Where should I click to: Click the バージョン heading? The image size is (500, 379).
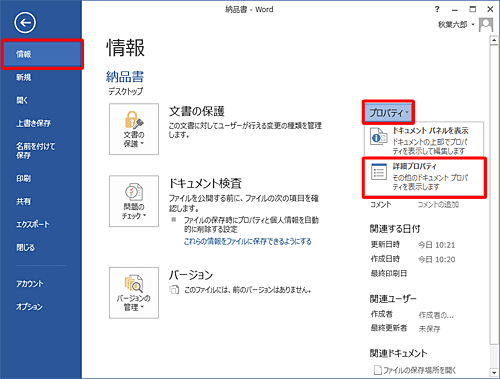click(191, 275)
